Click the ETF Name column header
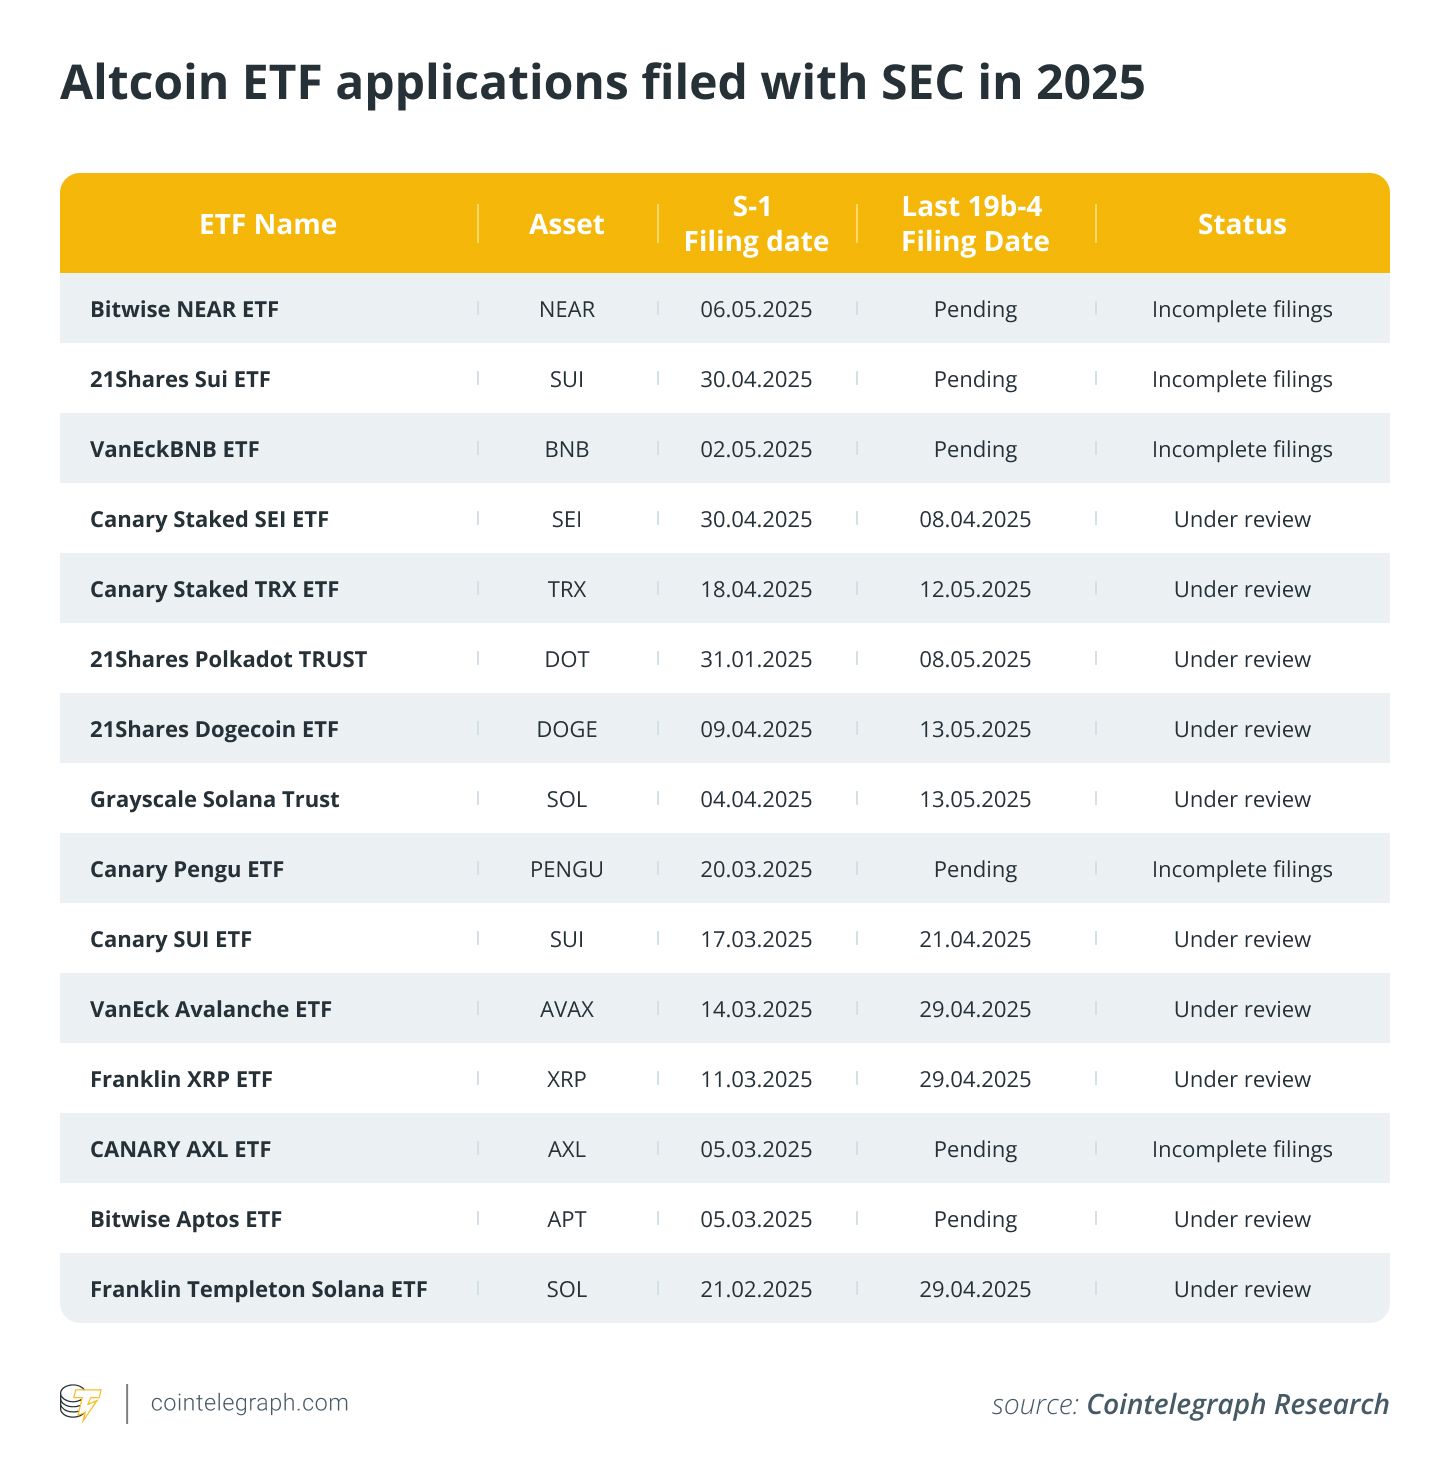The image size is (1450, 1484). coord(268,224)
